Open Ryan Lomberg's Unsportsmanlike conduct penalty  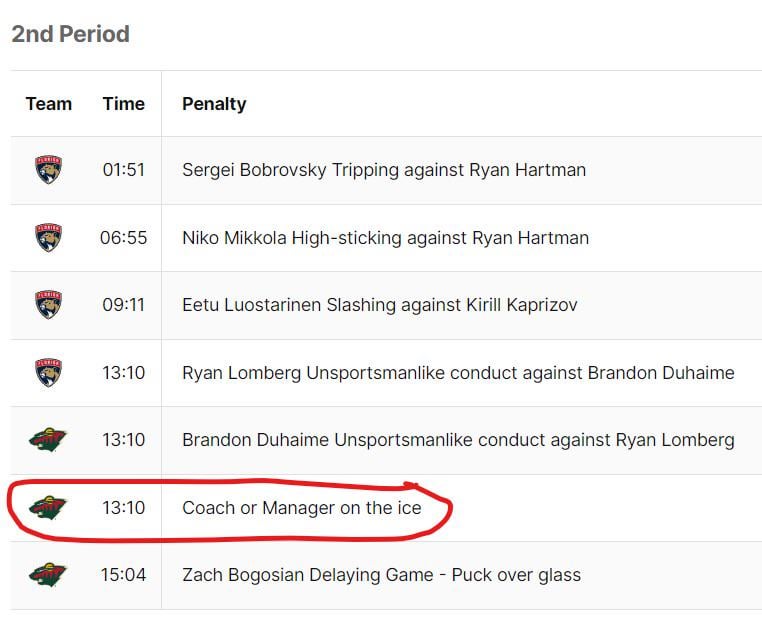[x=458, y=373]
